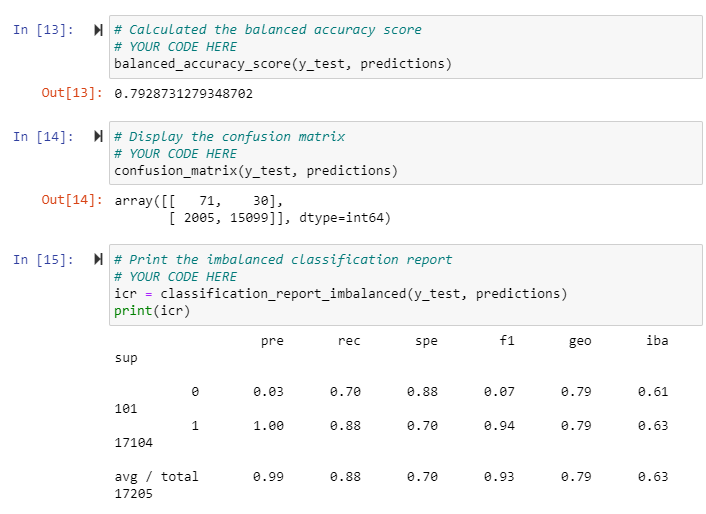Click the Out[14] prompt label

pos(72,200)
